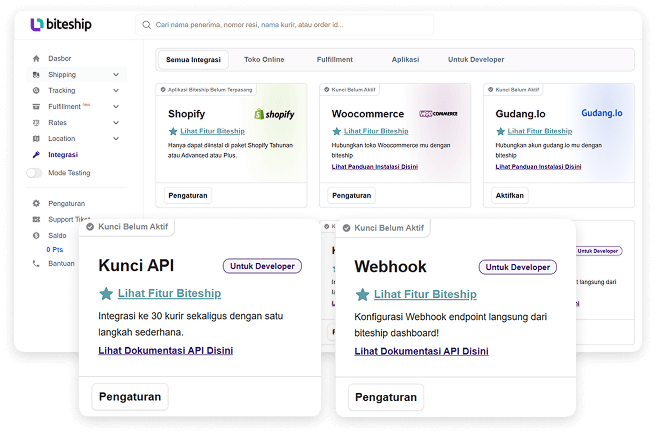Click the Fulfillment box icon in sidebar

[x=36, y=107]
